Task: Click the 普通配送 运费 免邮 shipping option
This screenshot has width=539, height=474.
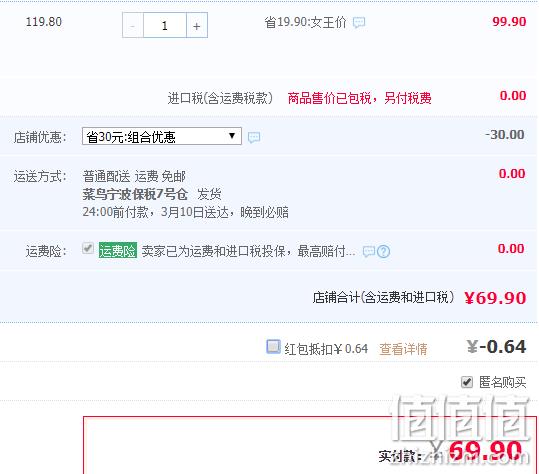Action: coord(134,177)
